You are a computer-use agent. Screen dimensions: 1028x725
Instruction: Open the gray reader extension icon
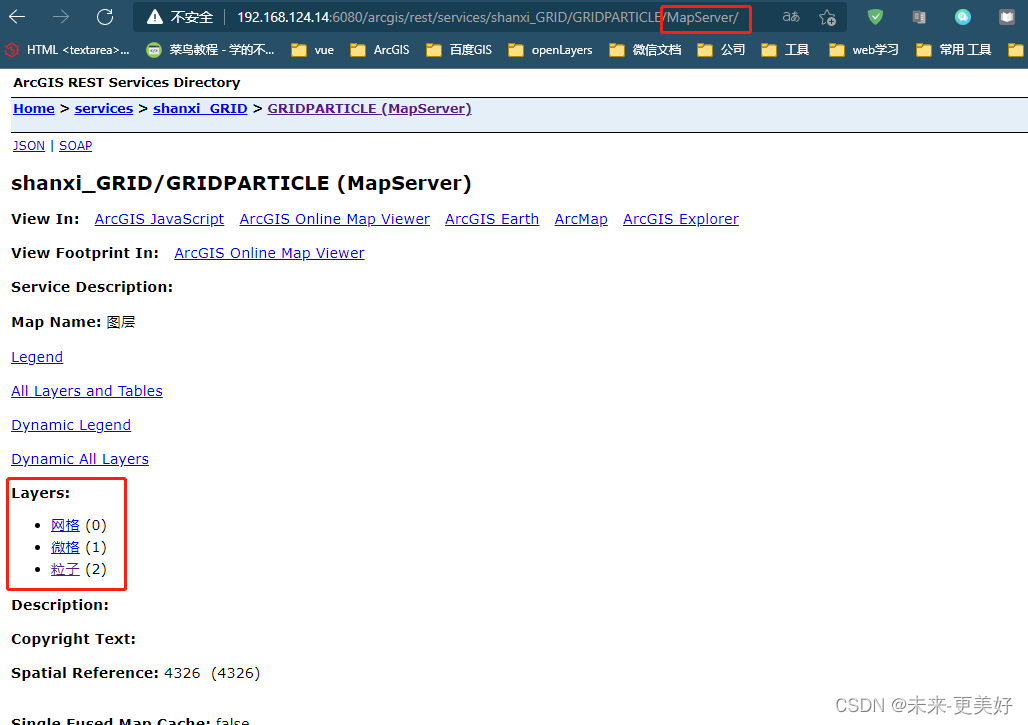(x=919, y=17)
